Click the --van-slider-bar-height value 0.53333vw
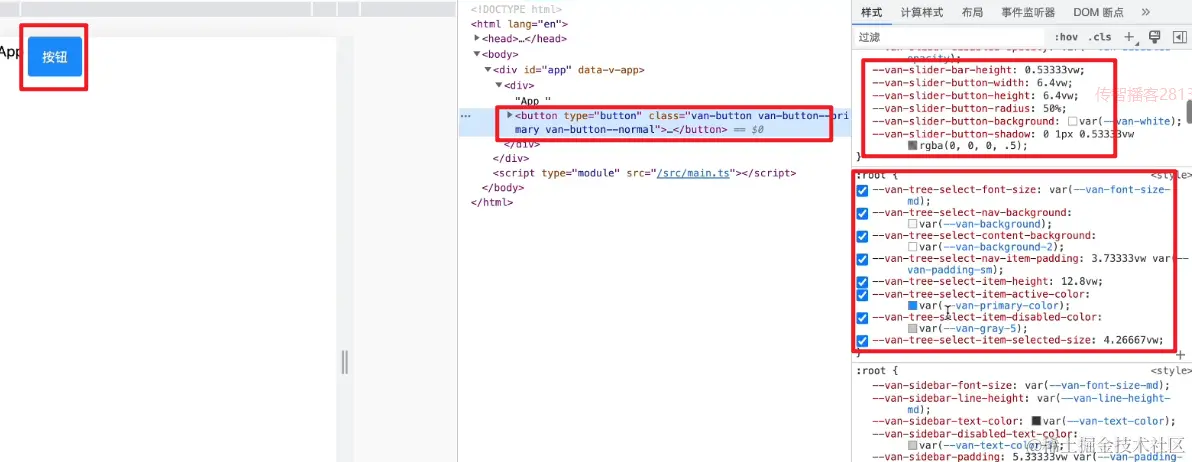1192x462 pixels. pyautogui.click(x=1052, y=69)
